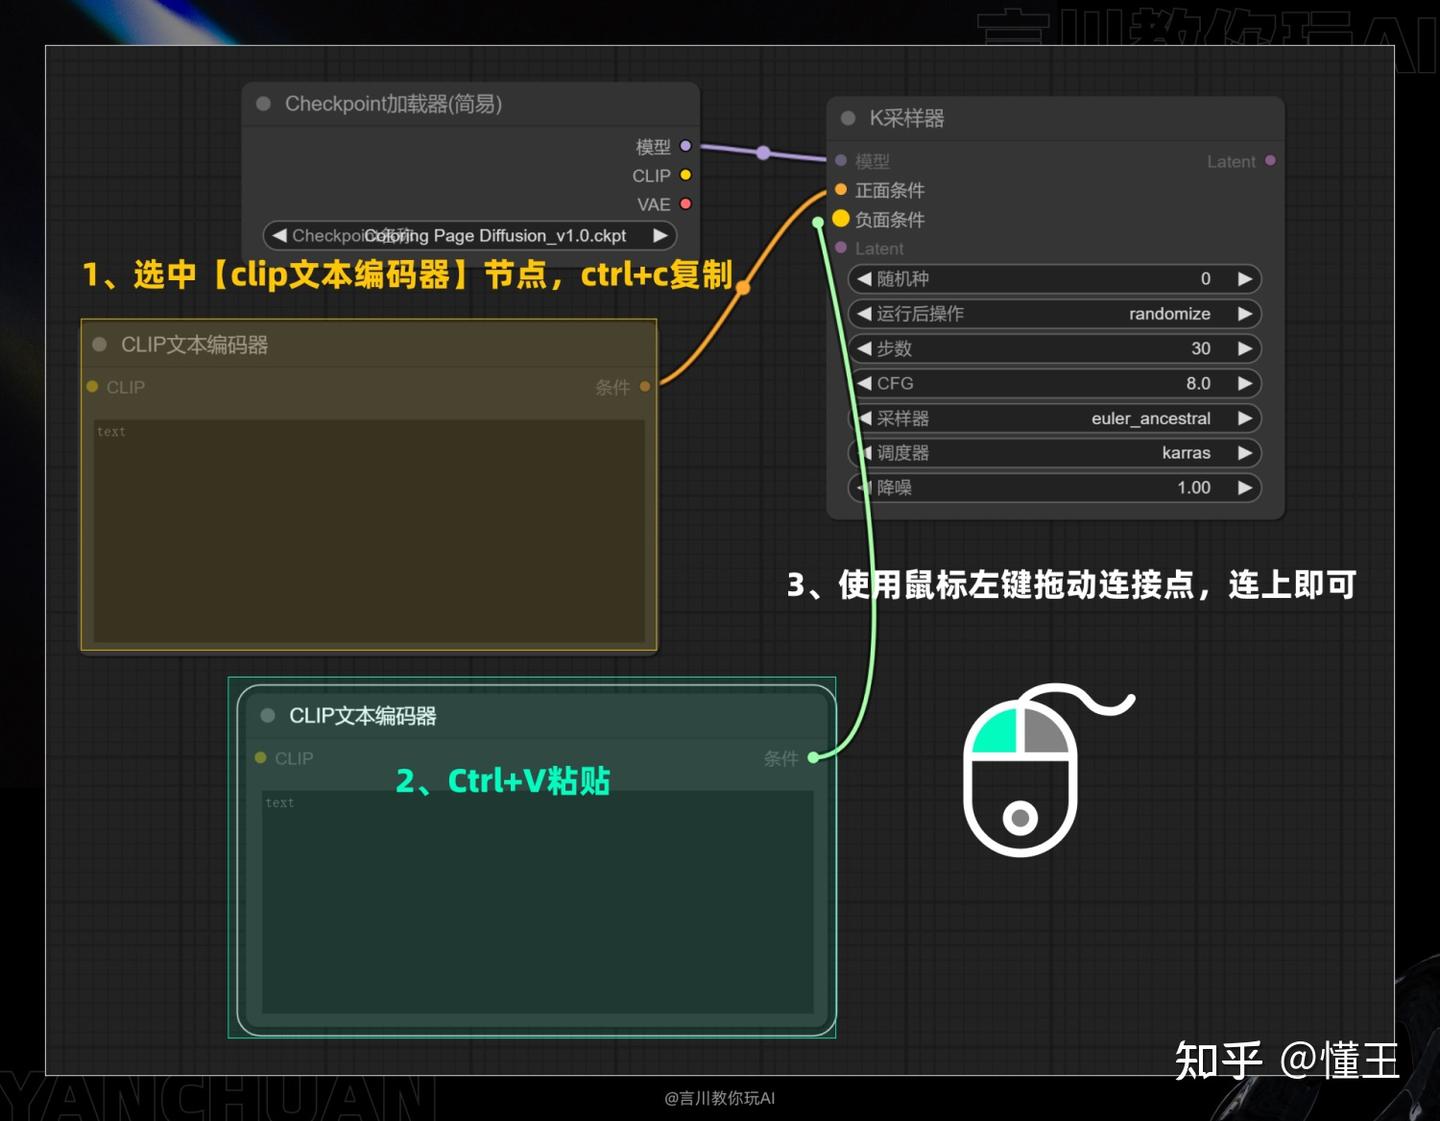Increase 随机种 with its right arrow
Image resolution: width=1440 pixels, height=1121 pixels.
(1245, 279)
